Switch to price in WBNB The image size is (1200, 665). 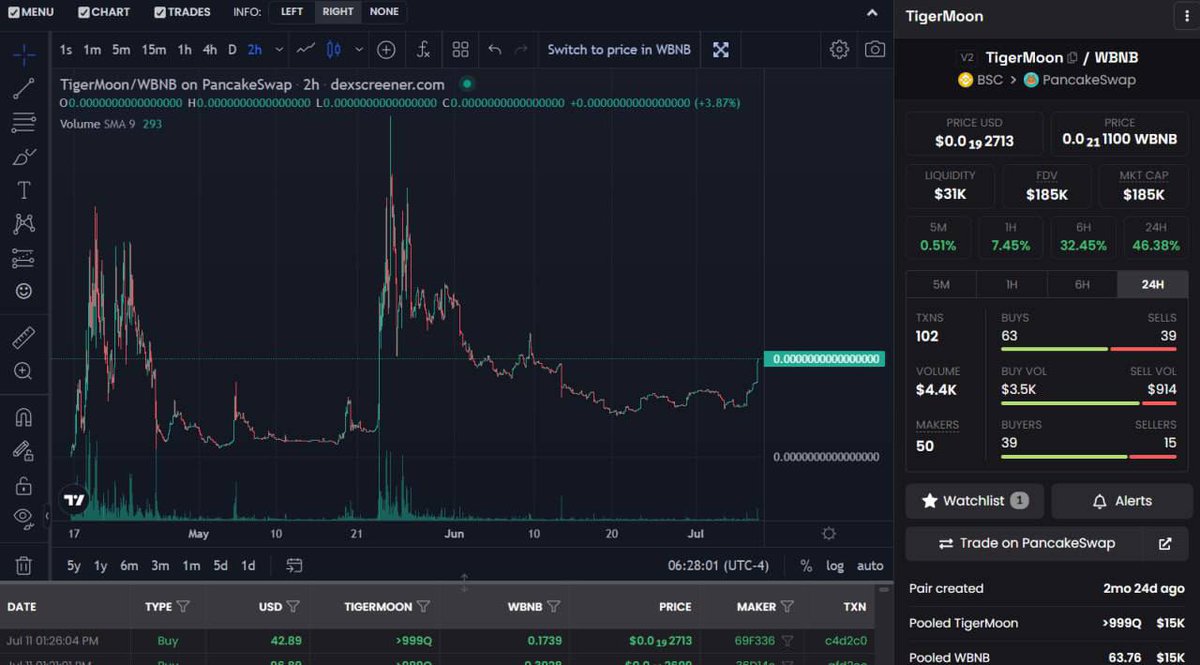619,50
